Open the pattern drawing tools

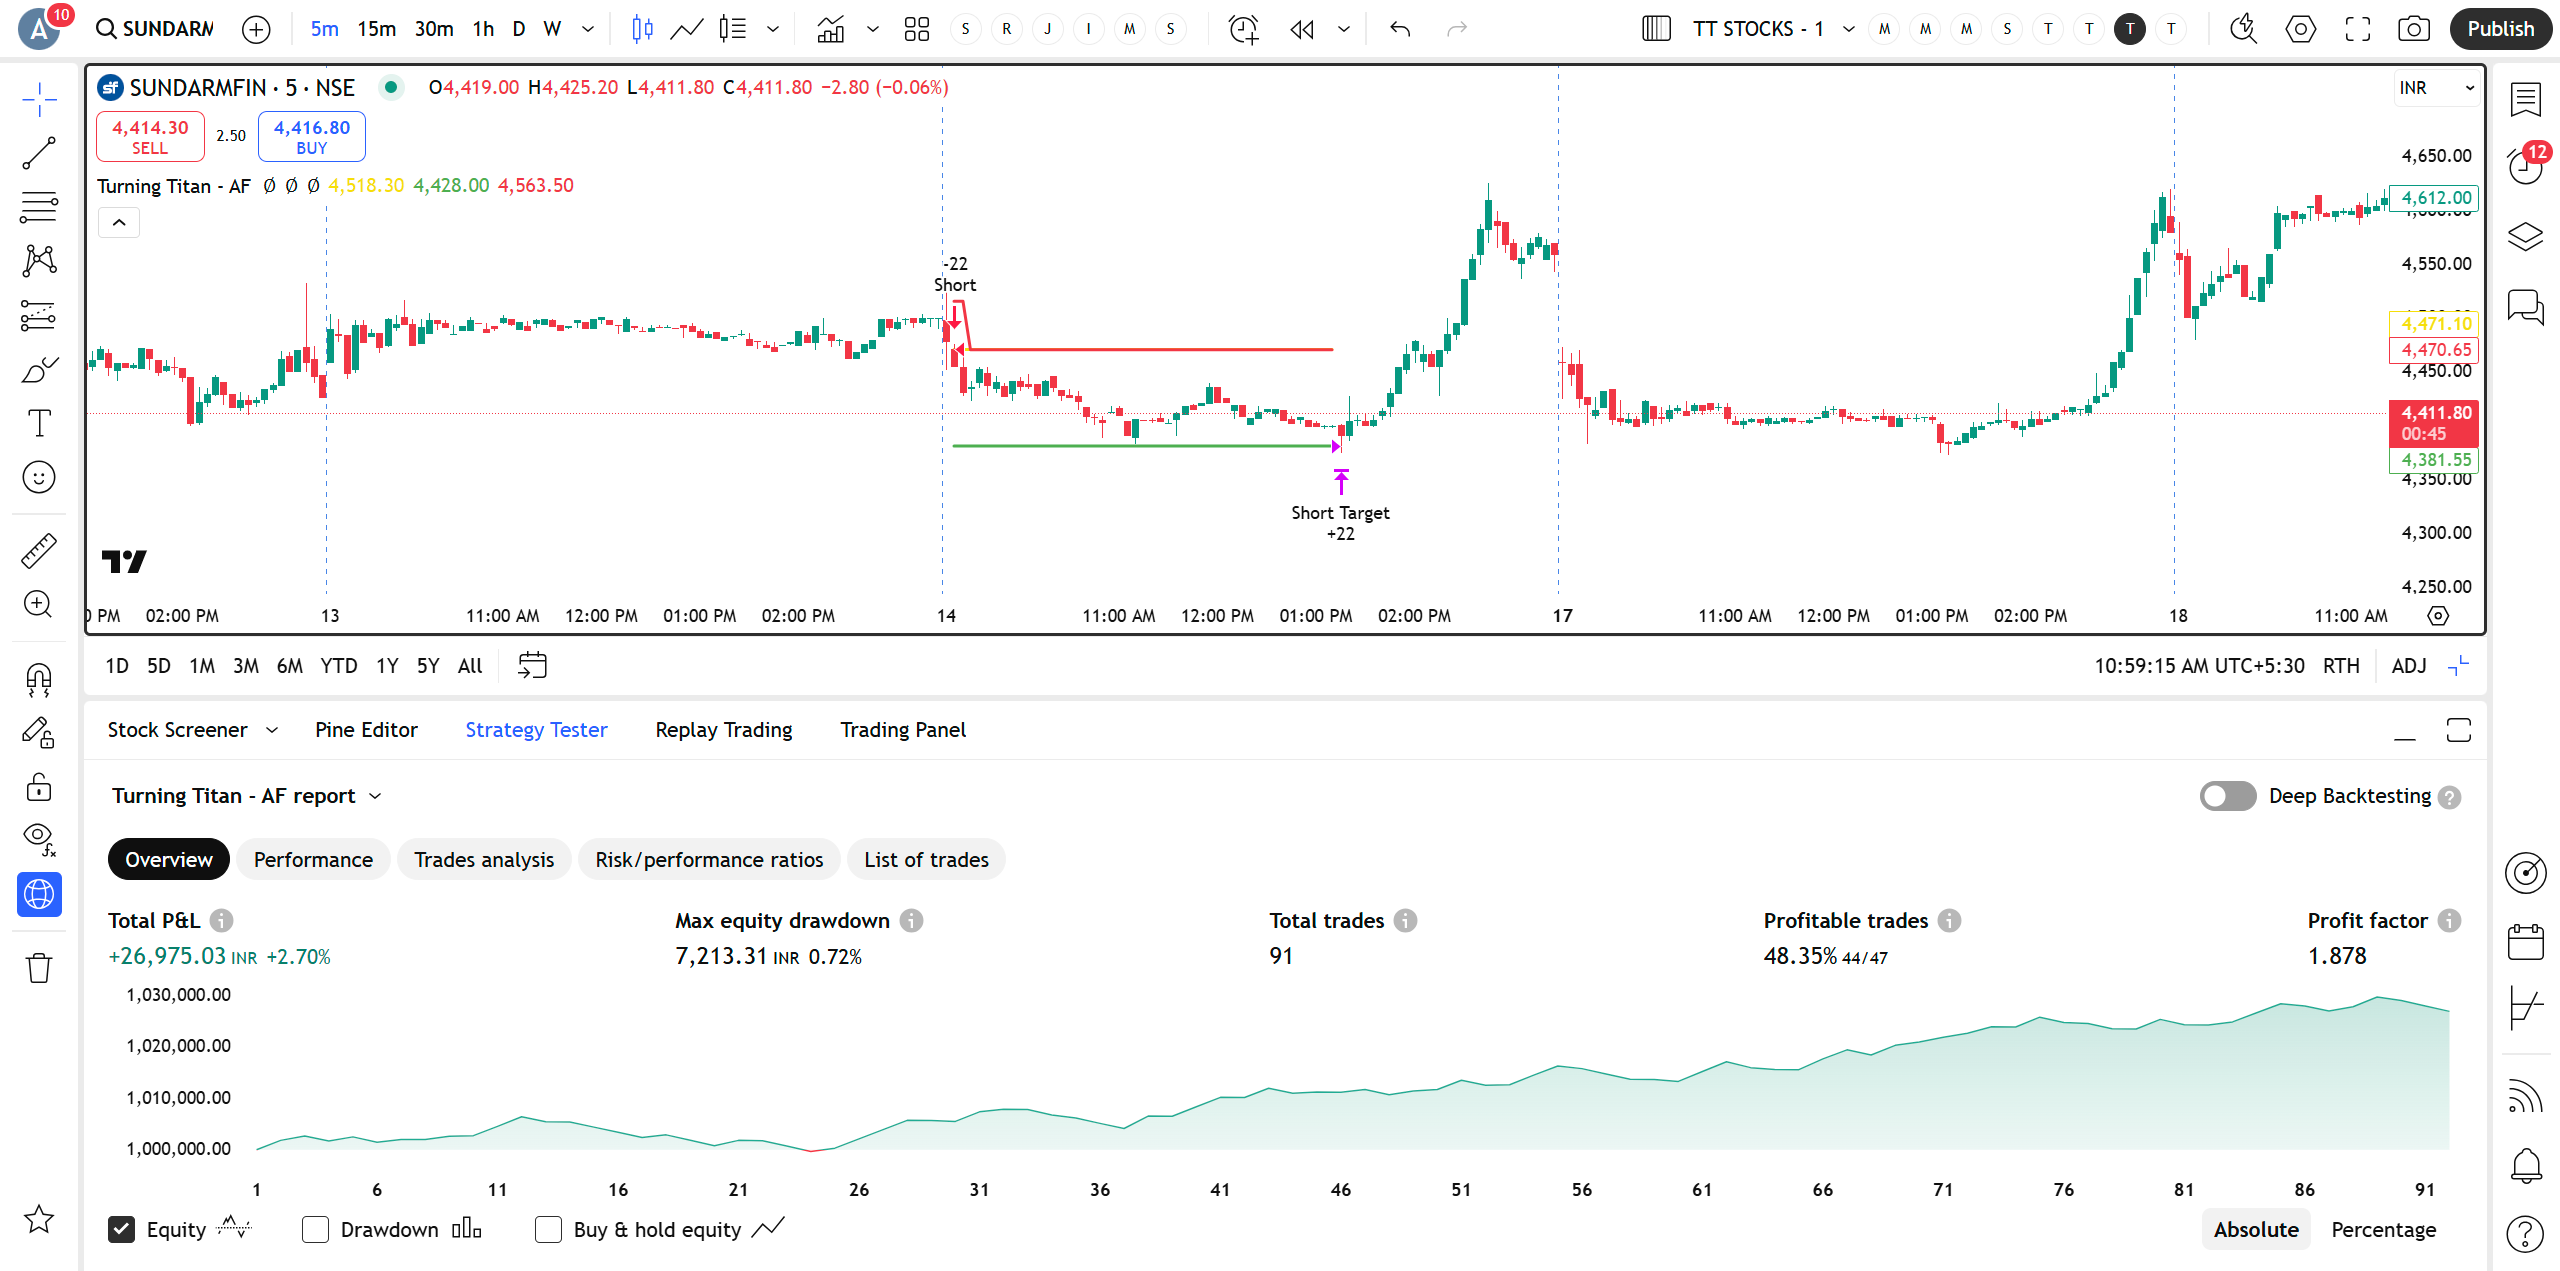point(39,261)
